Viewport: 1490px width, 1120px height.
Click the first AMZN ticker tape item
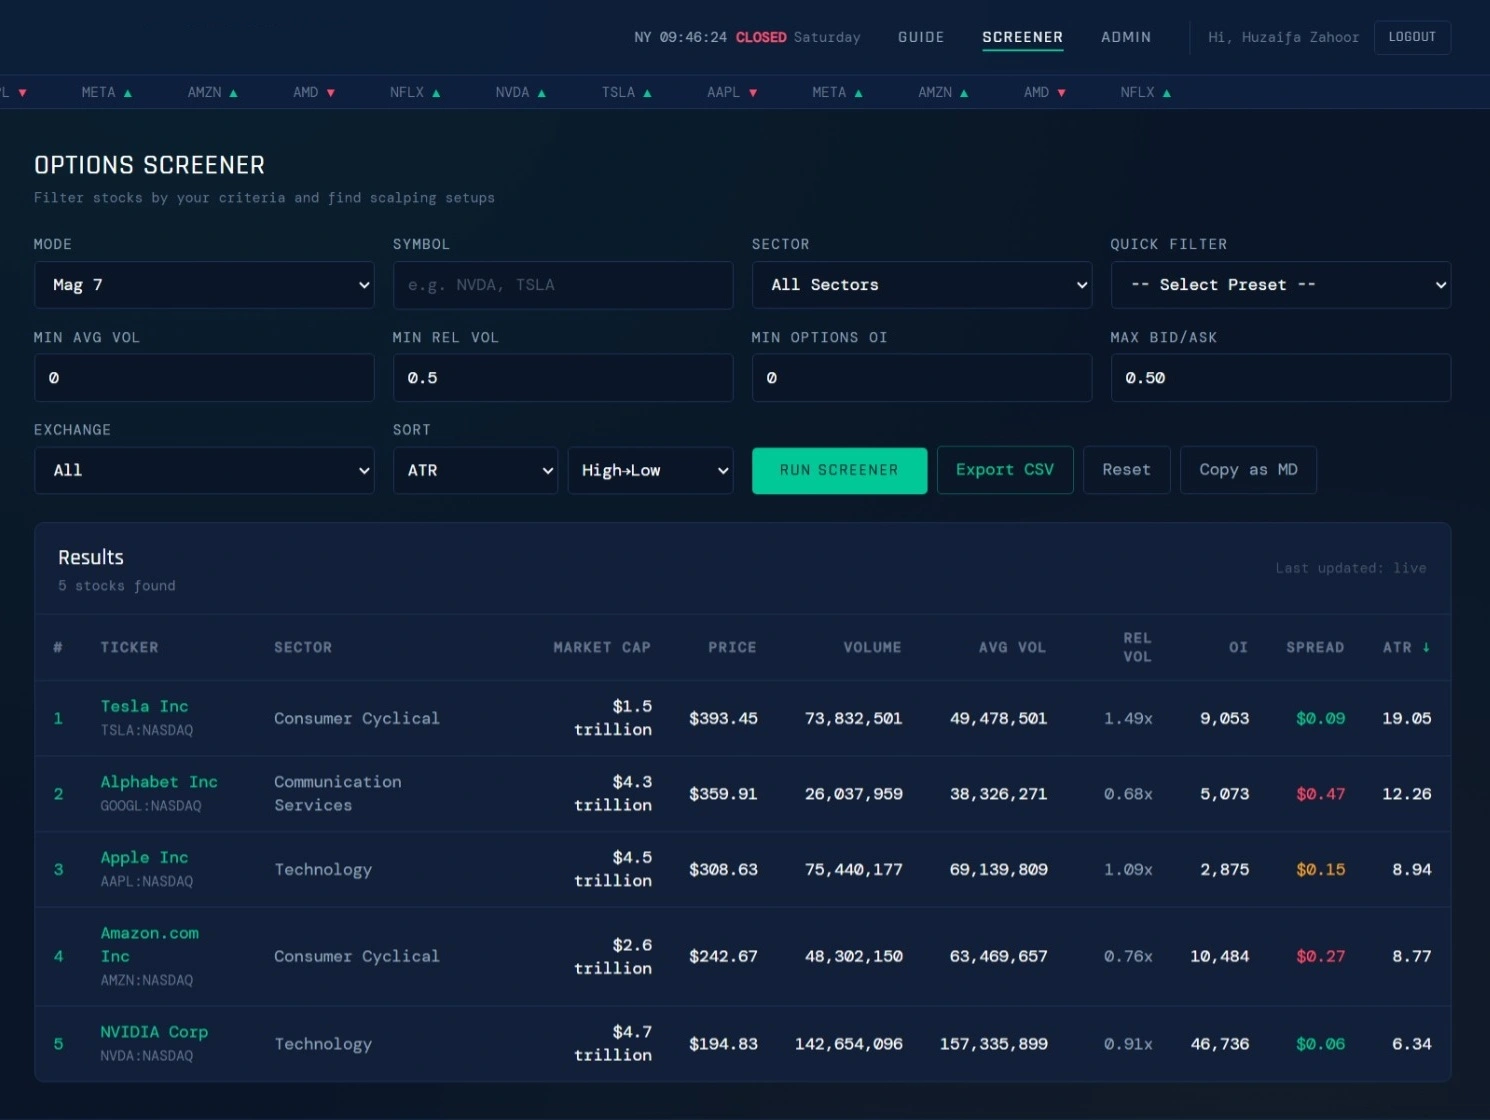coord(212,92)
